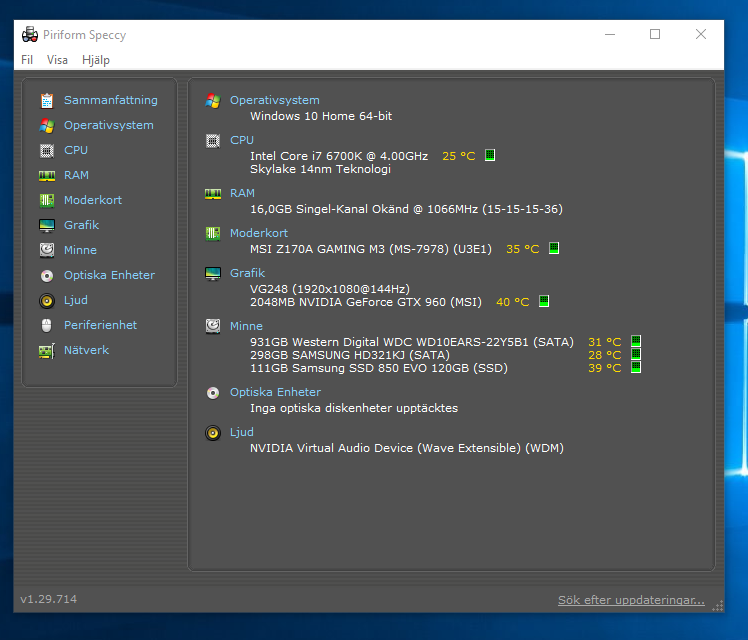This screenshot has width=748, height=640.
Task: Open the Ljud sidebar section
Action: click(76, 300)
